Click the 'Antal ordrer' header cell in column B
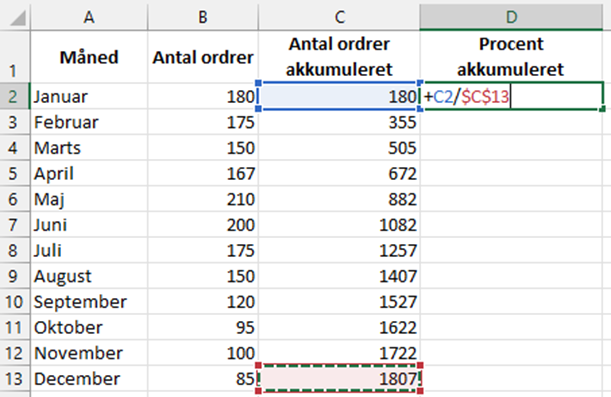 (x=203, y=57)
